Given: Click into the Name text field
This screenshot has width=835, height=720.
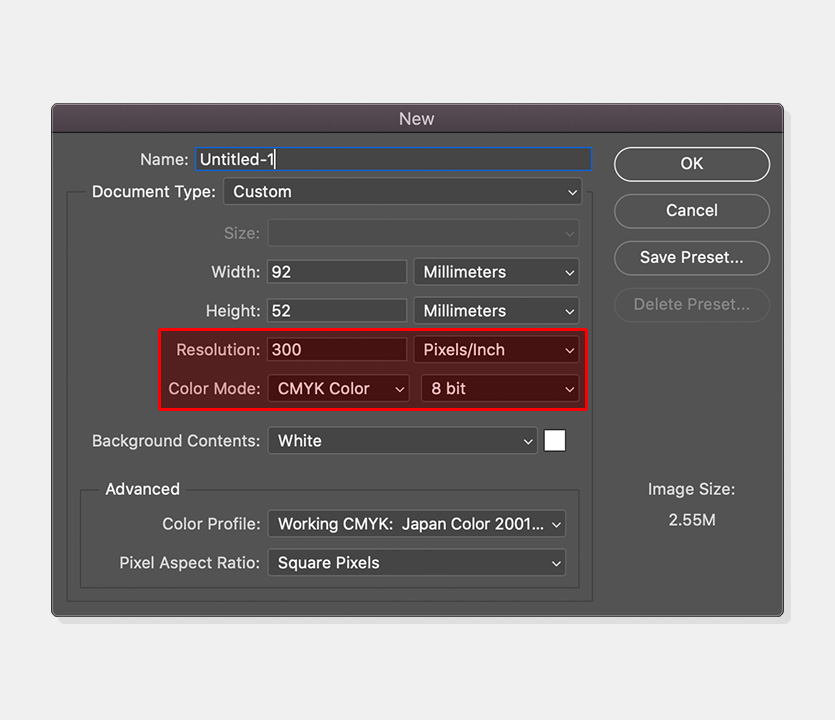Looking at the screenshot, I should tap(394, 159).
